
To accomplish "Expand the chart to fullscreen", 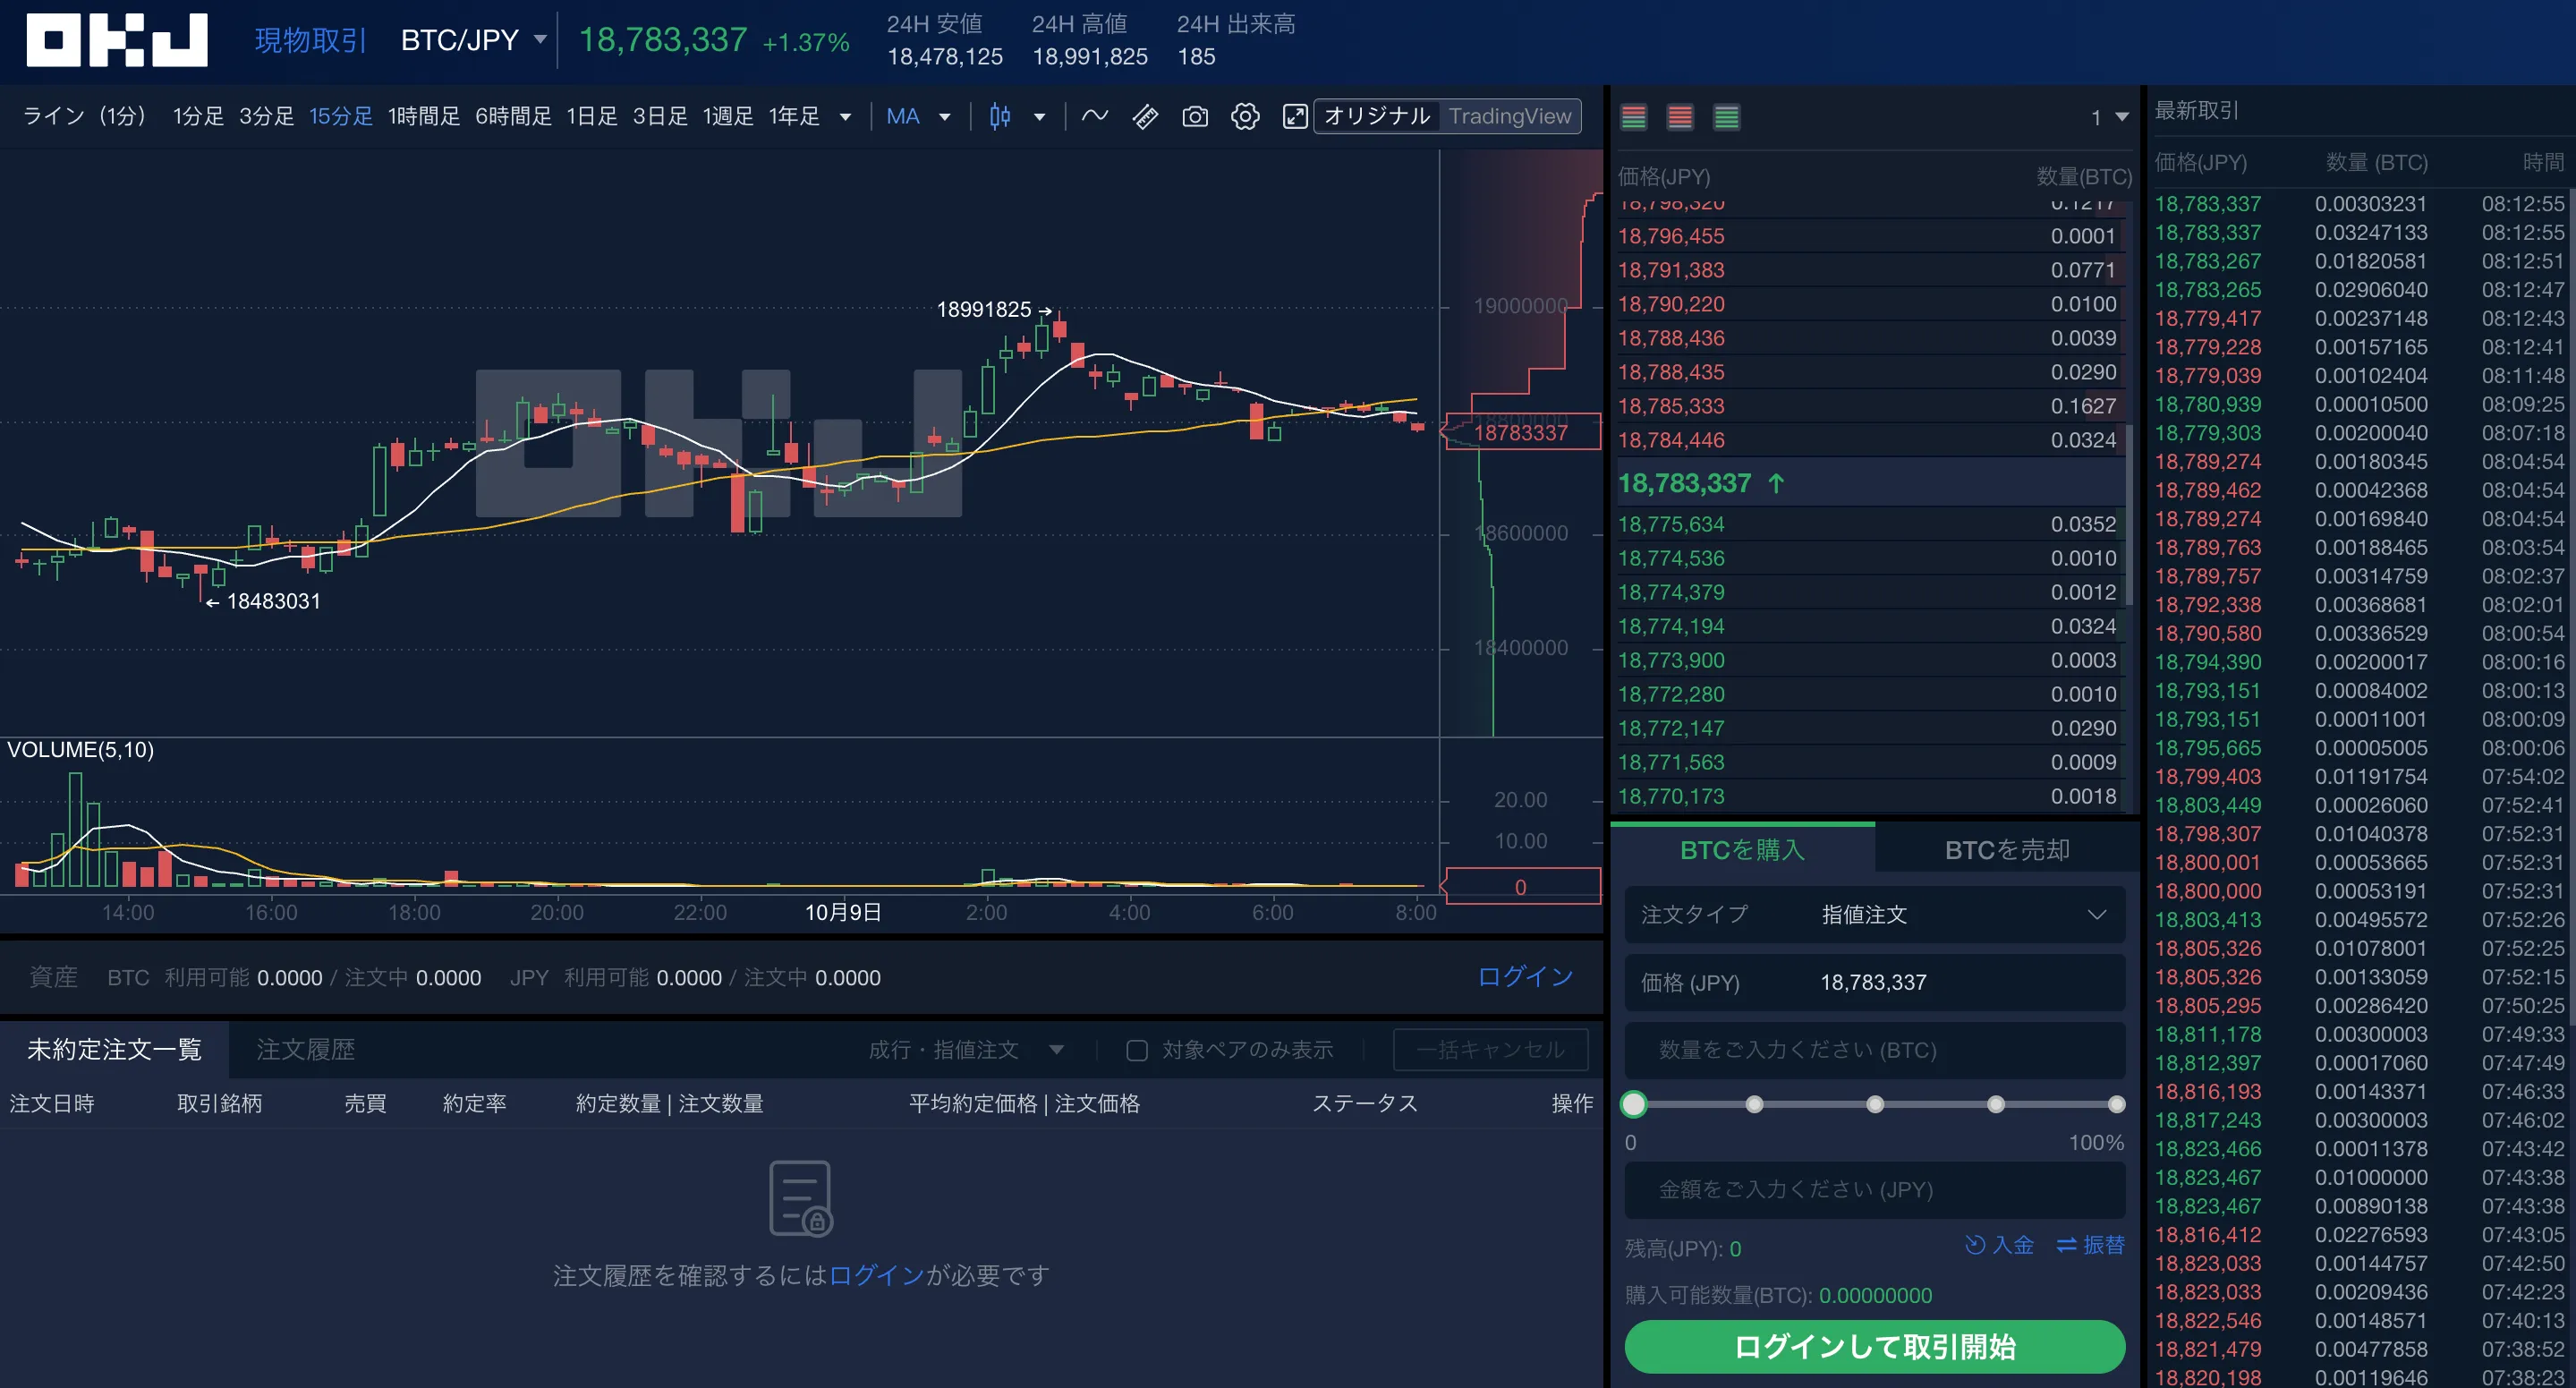I will (1294, 117).
